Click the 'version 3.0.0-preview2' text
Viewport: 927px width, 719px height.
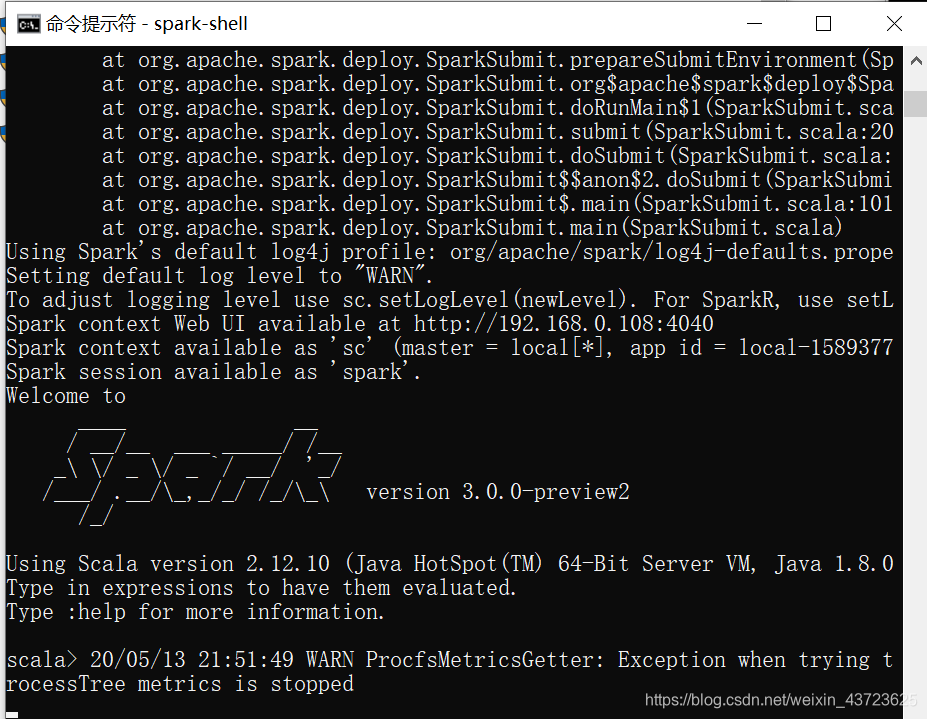tap(498, 492)
